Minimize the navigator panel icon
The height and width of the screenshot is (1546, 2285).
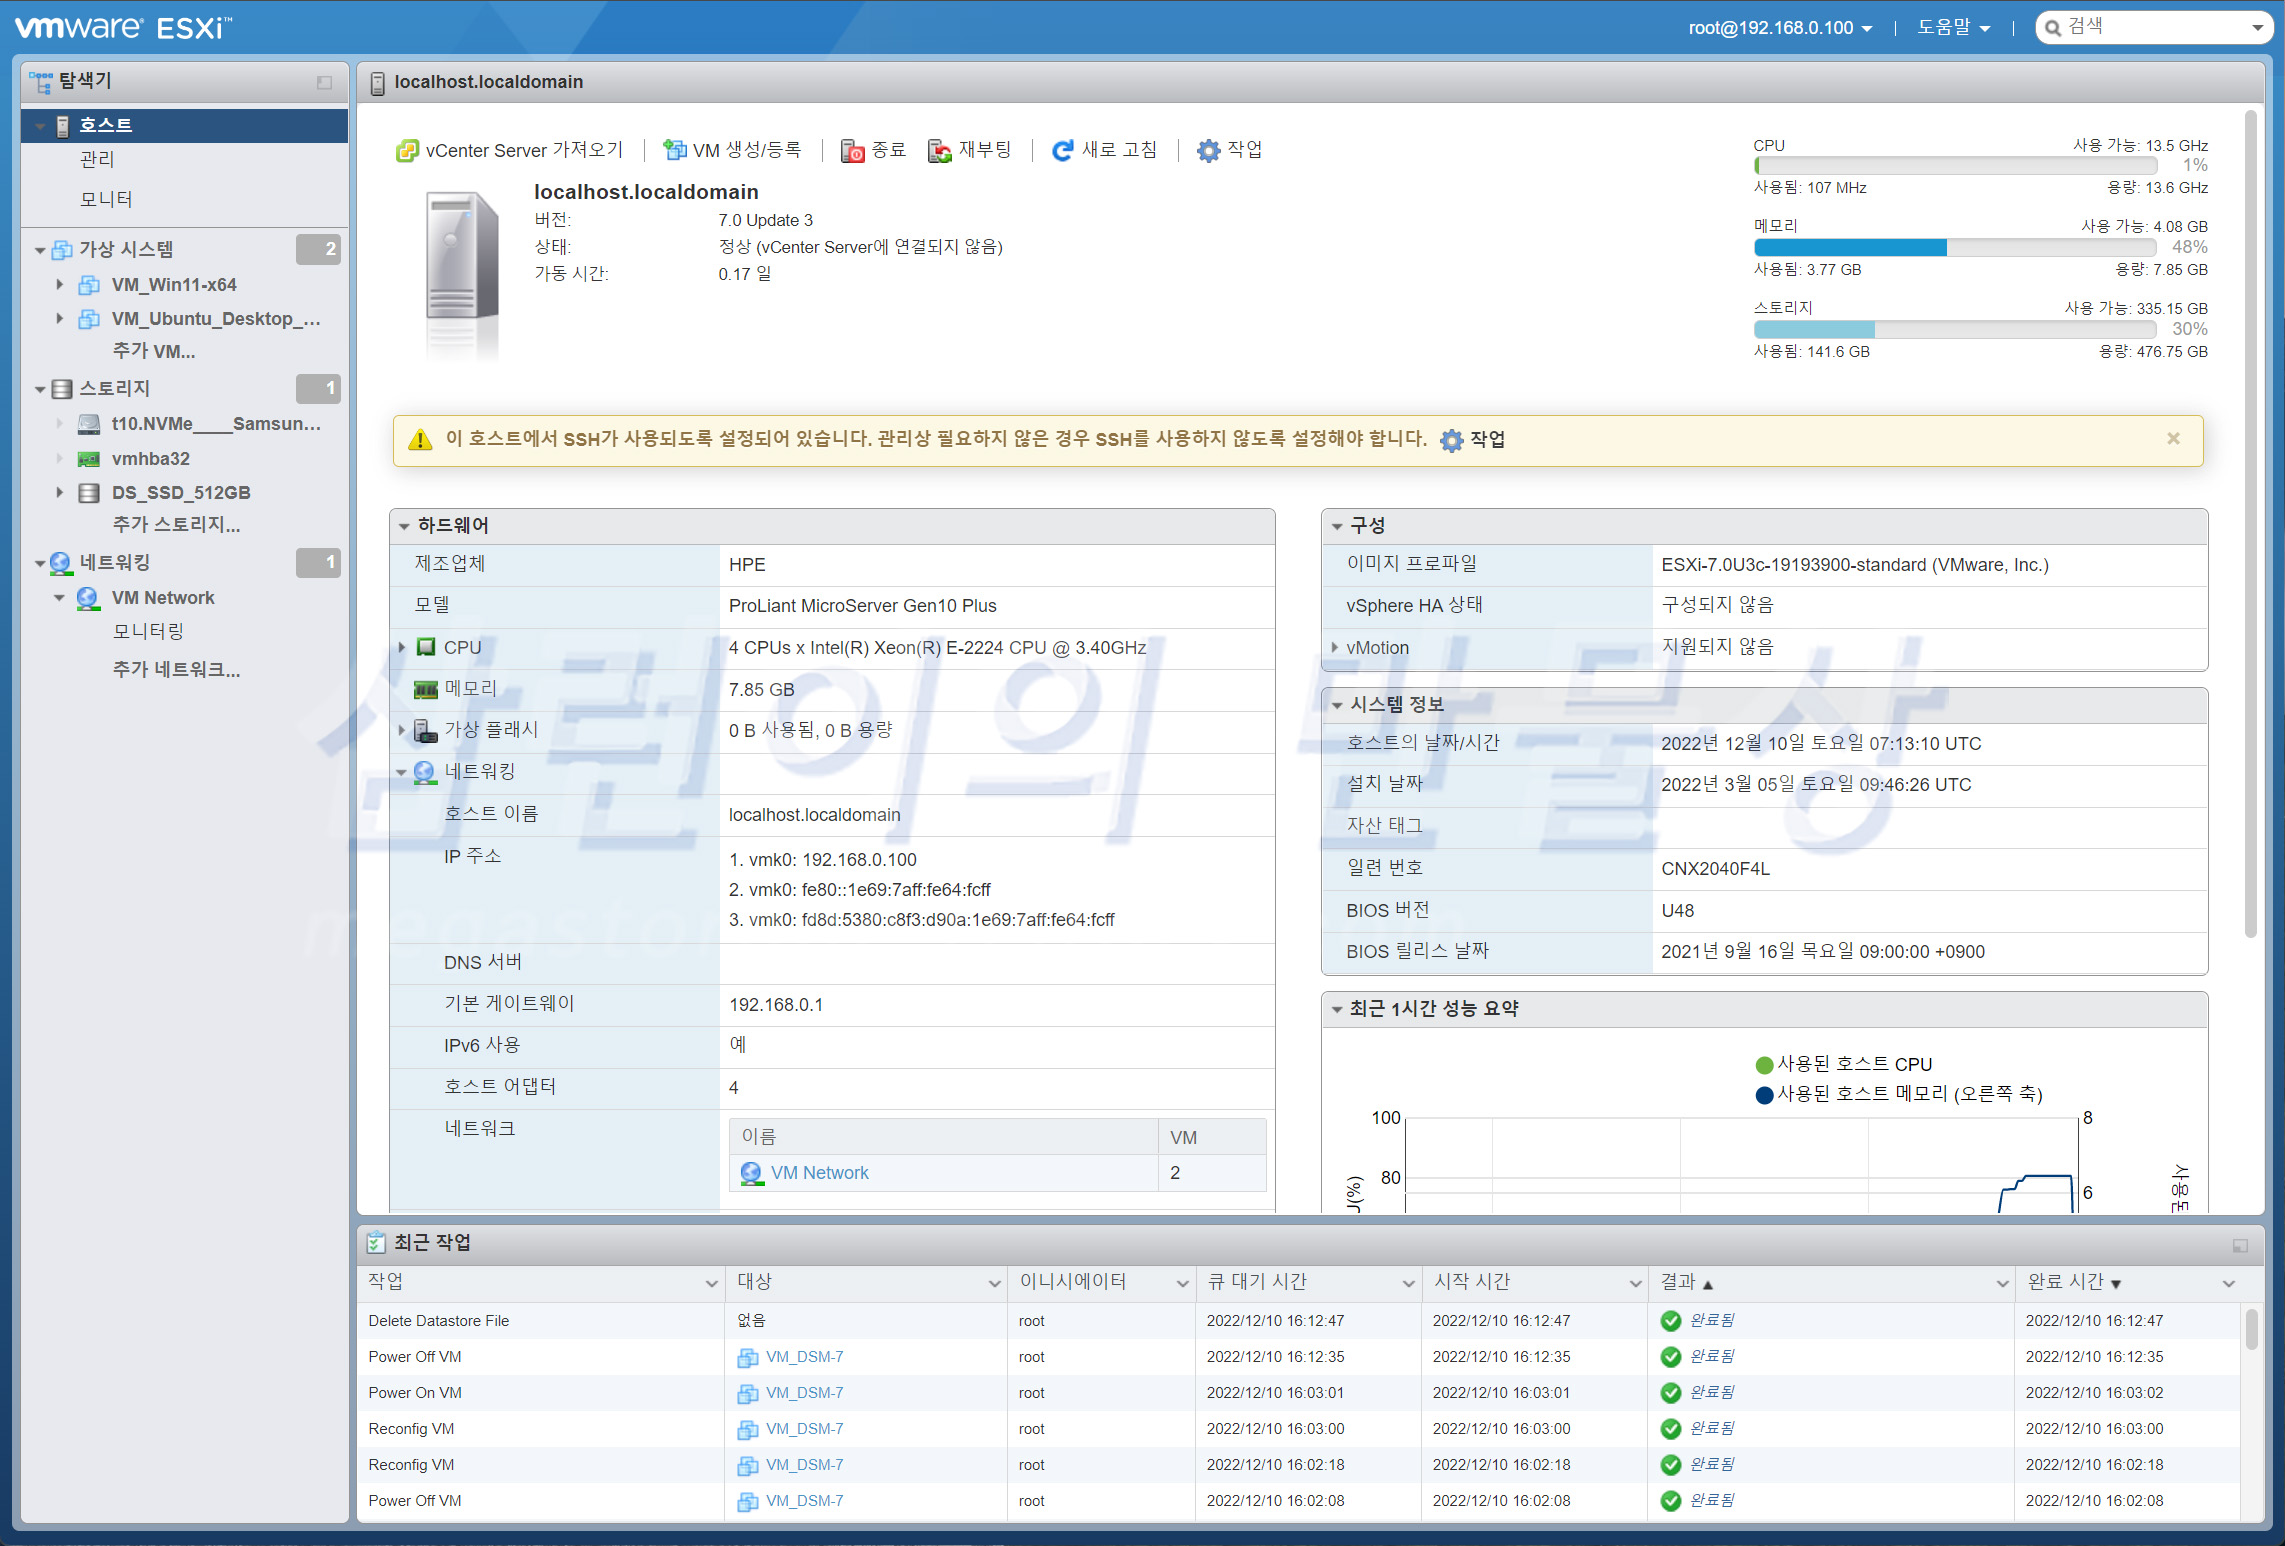324,83
